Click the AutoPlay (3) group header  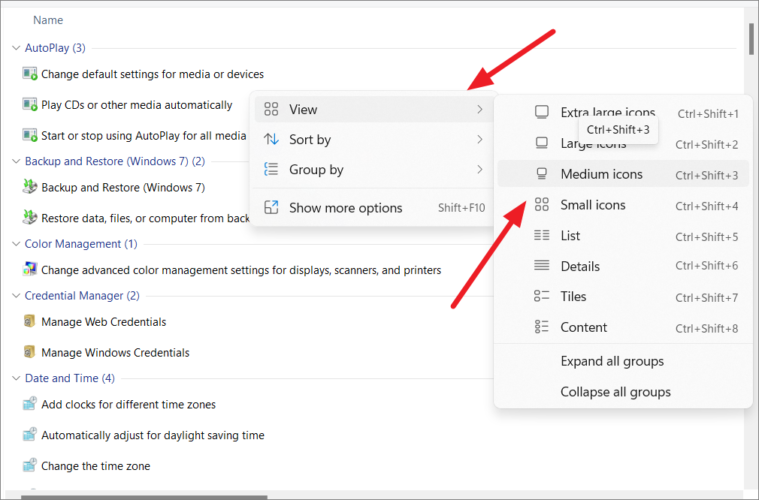pos(55,48)
